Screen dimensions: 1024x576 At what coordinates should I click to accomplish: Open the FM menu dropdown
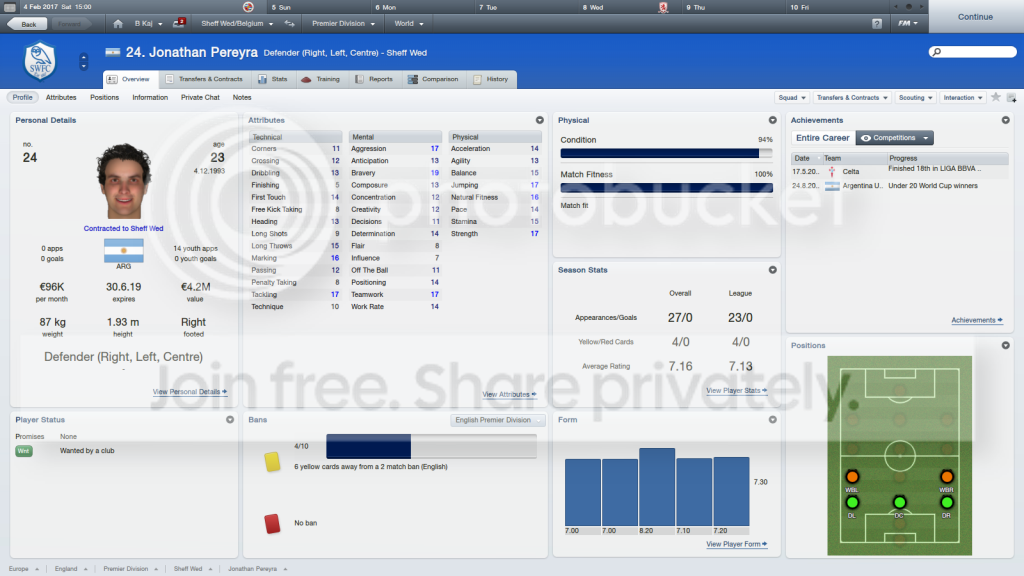pos(907,24)
